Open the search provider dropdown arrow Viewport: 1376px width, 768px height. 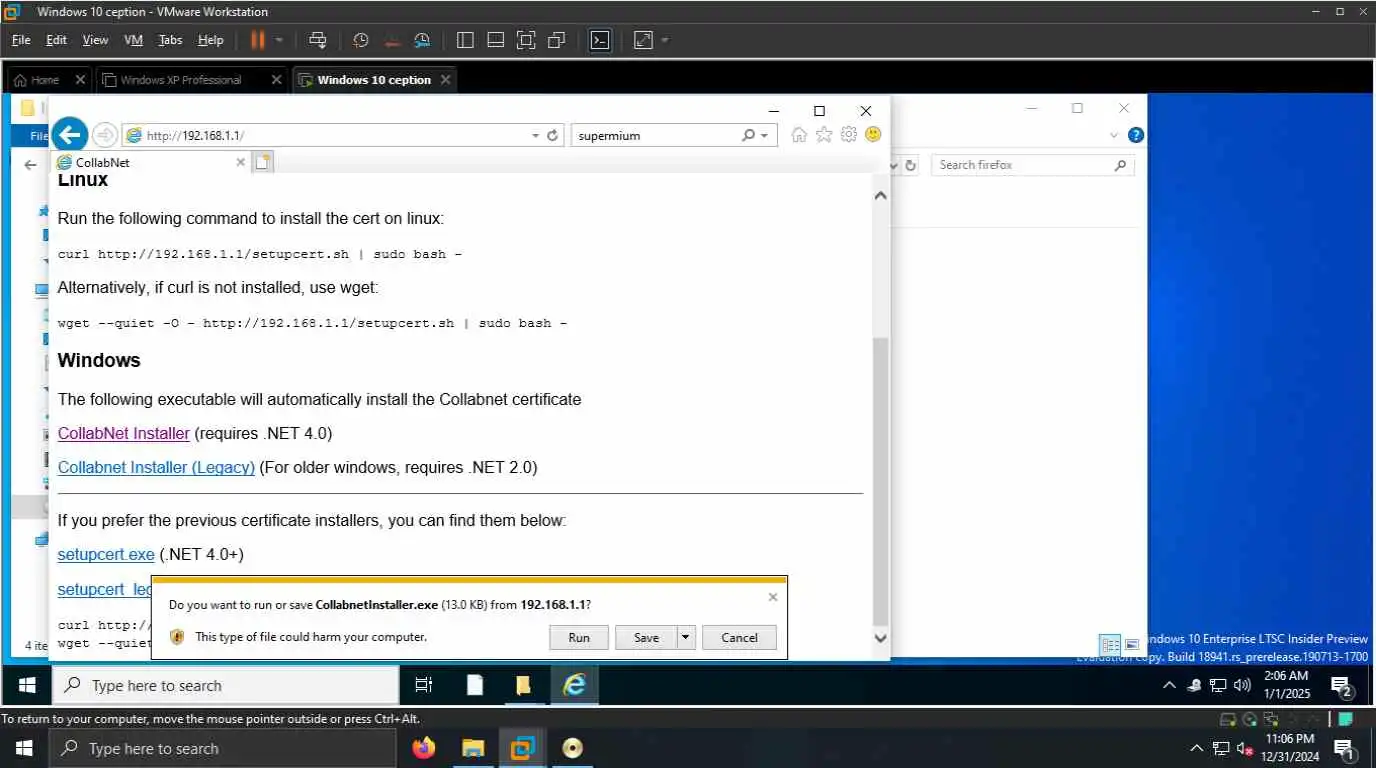(x=765, y=135)
